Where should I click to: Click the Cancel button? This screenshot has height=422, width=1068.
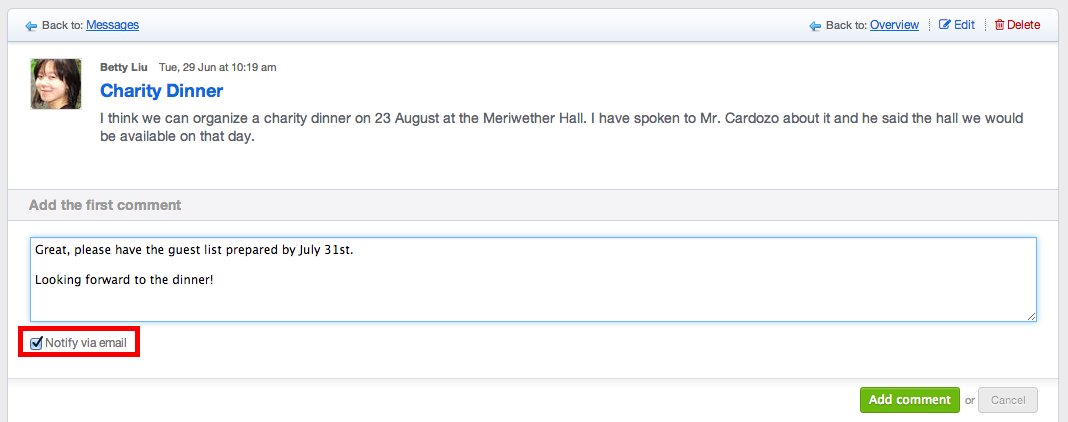click(1007, 400)
